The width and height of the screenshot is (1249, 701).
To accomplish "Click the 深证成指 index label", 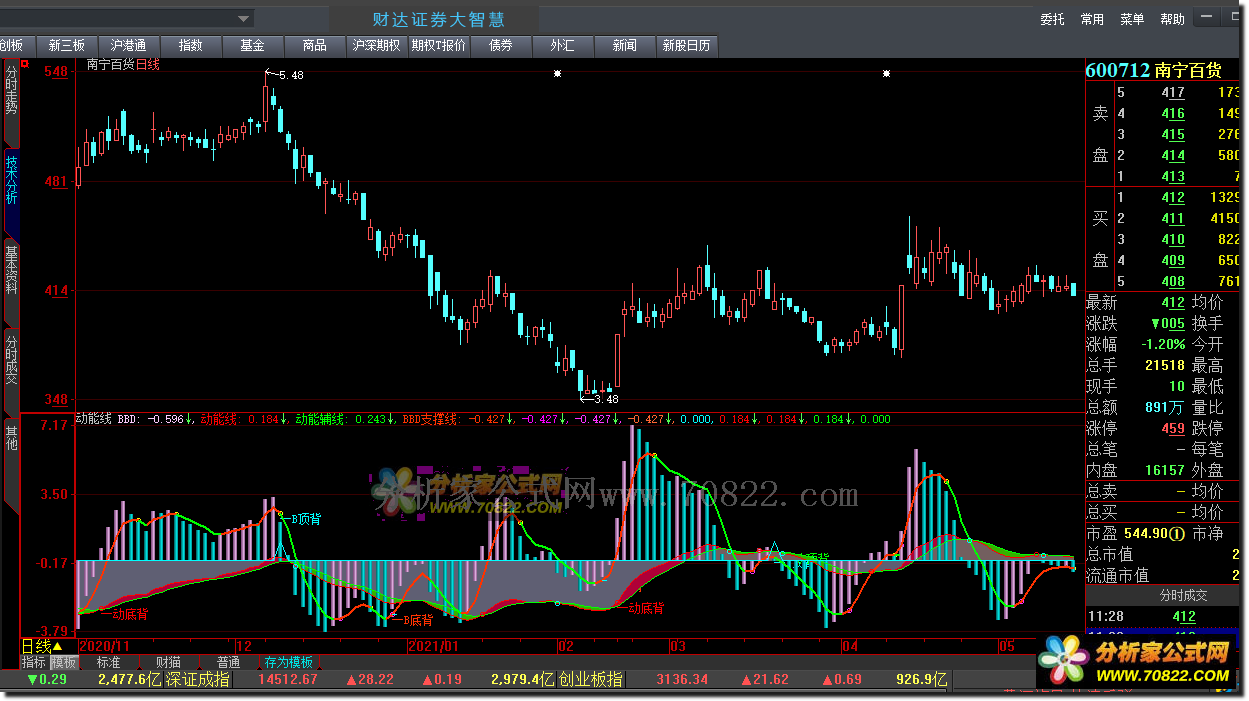I will (199, 679).
